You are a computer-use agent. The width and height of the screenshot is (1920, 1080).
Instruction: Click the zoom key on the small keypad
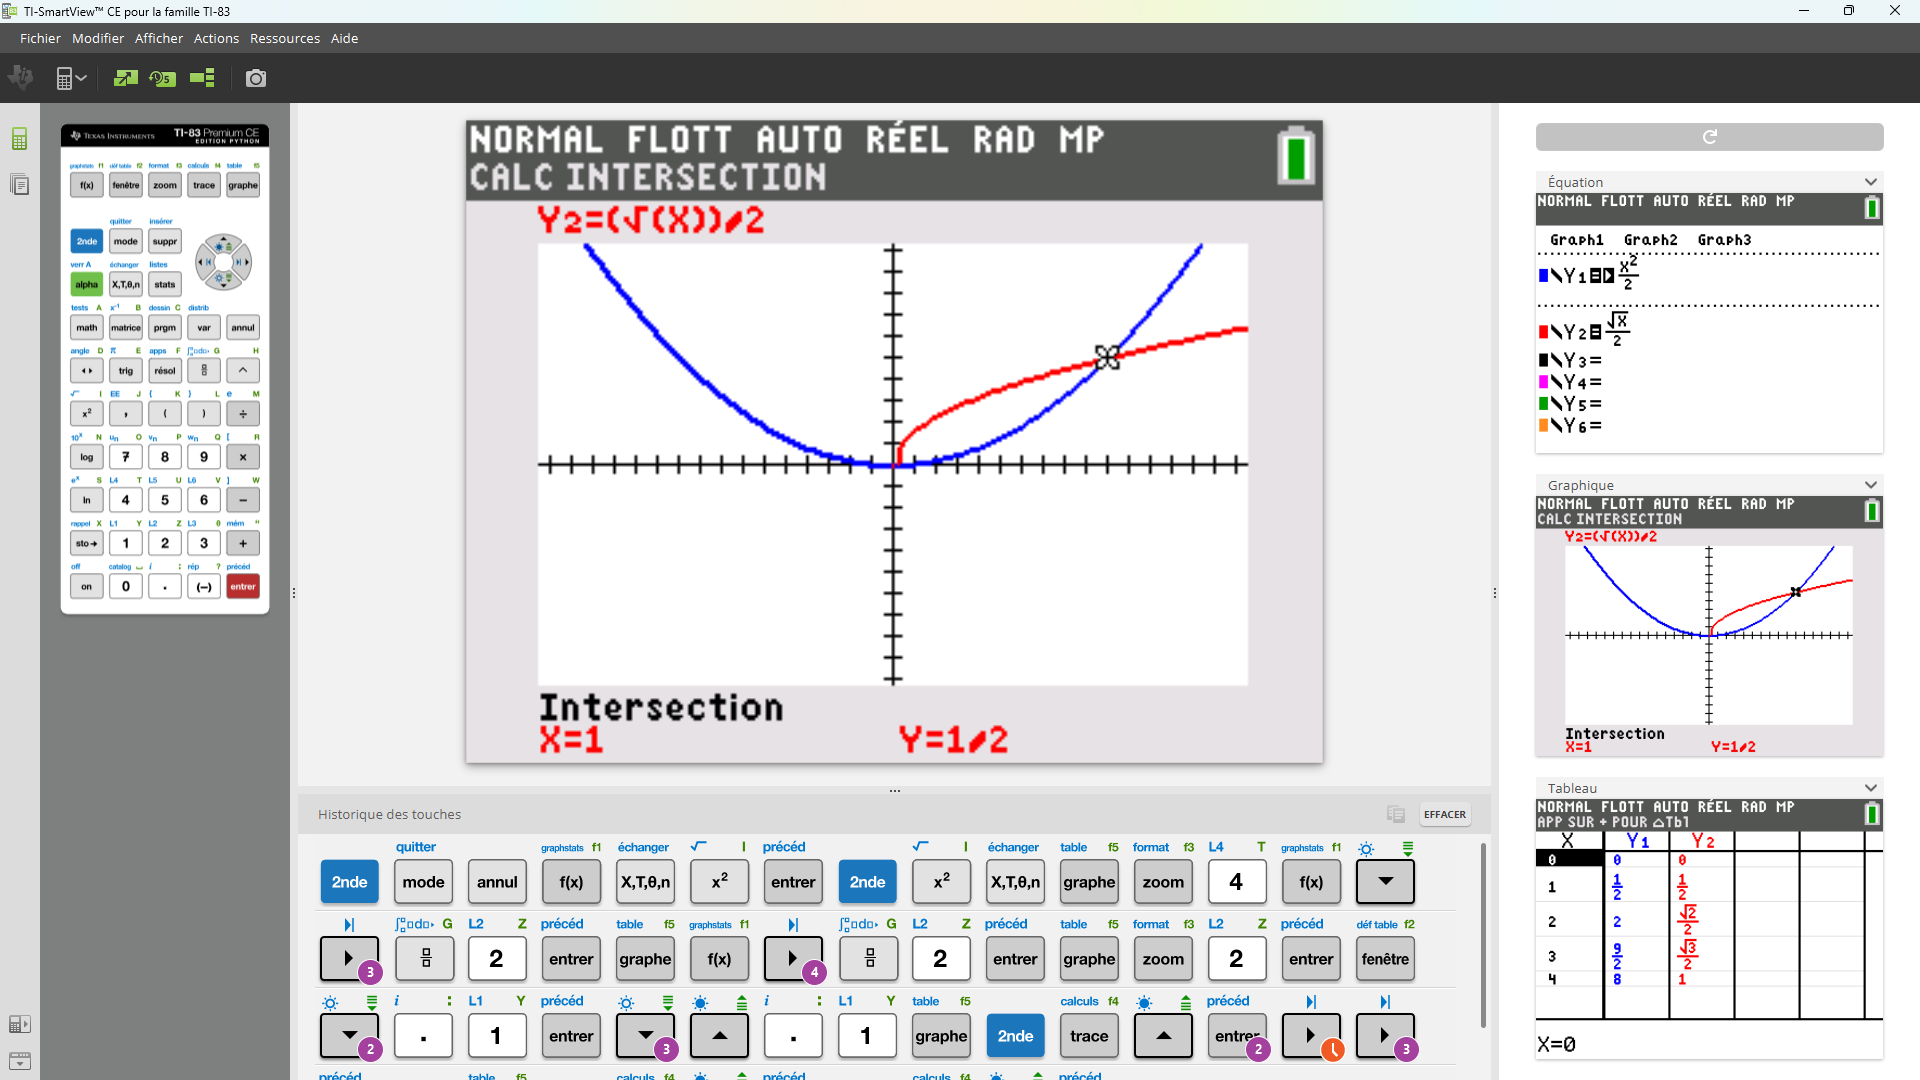(165, 185)
